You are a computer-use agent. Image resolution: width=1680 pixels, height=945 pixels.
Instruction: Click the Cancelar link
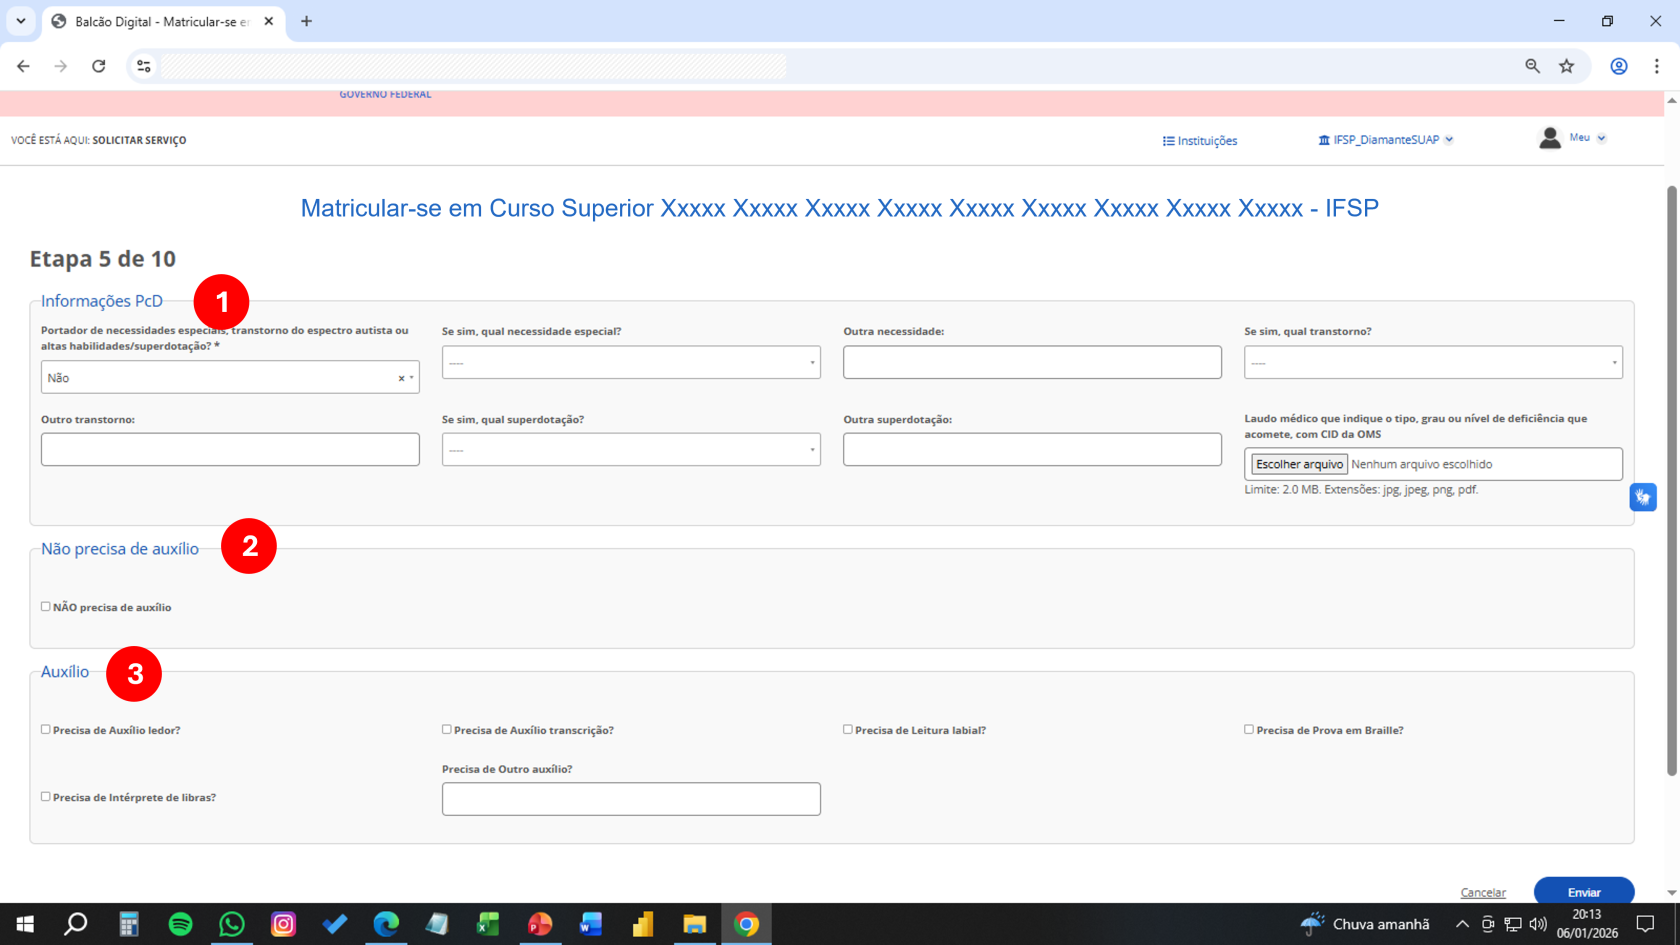point(1482,893)
